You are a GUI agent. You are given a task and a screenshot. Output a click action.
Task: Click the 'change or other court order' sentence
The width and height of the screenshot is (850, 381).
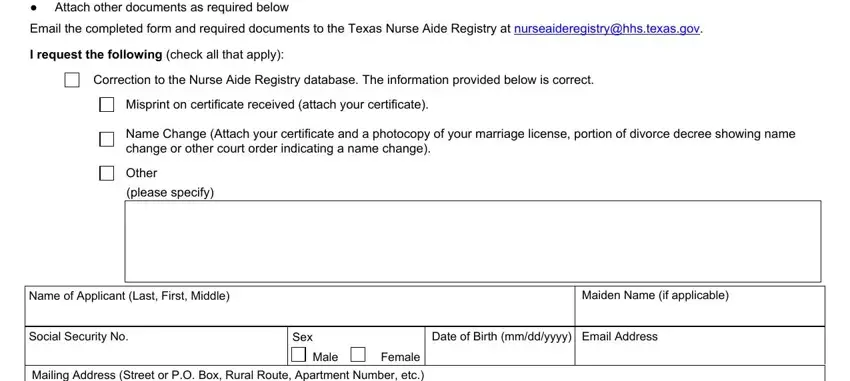(278, 148)
